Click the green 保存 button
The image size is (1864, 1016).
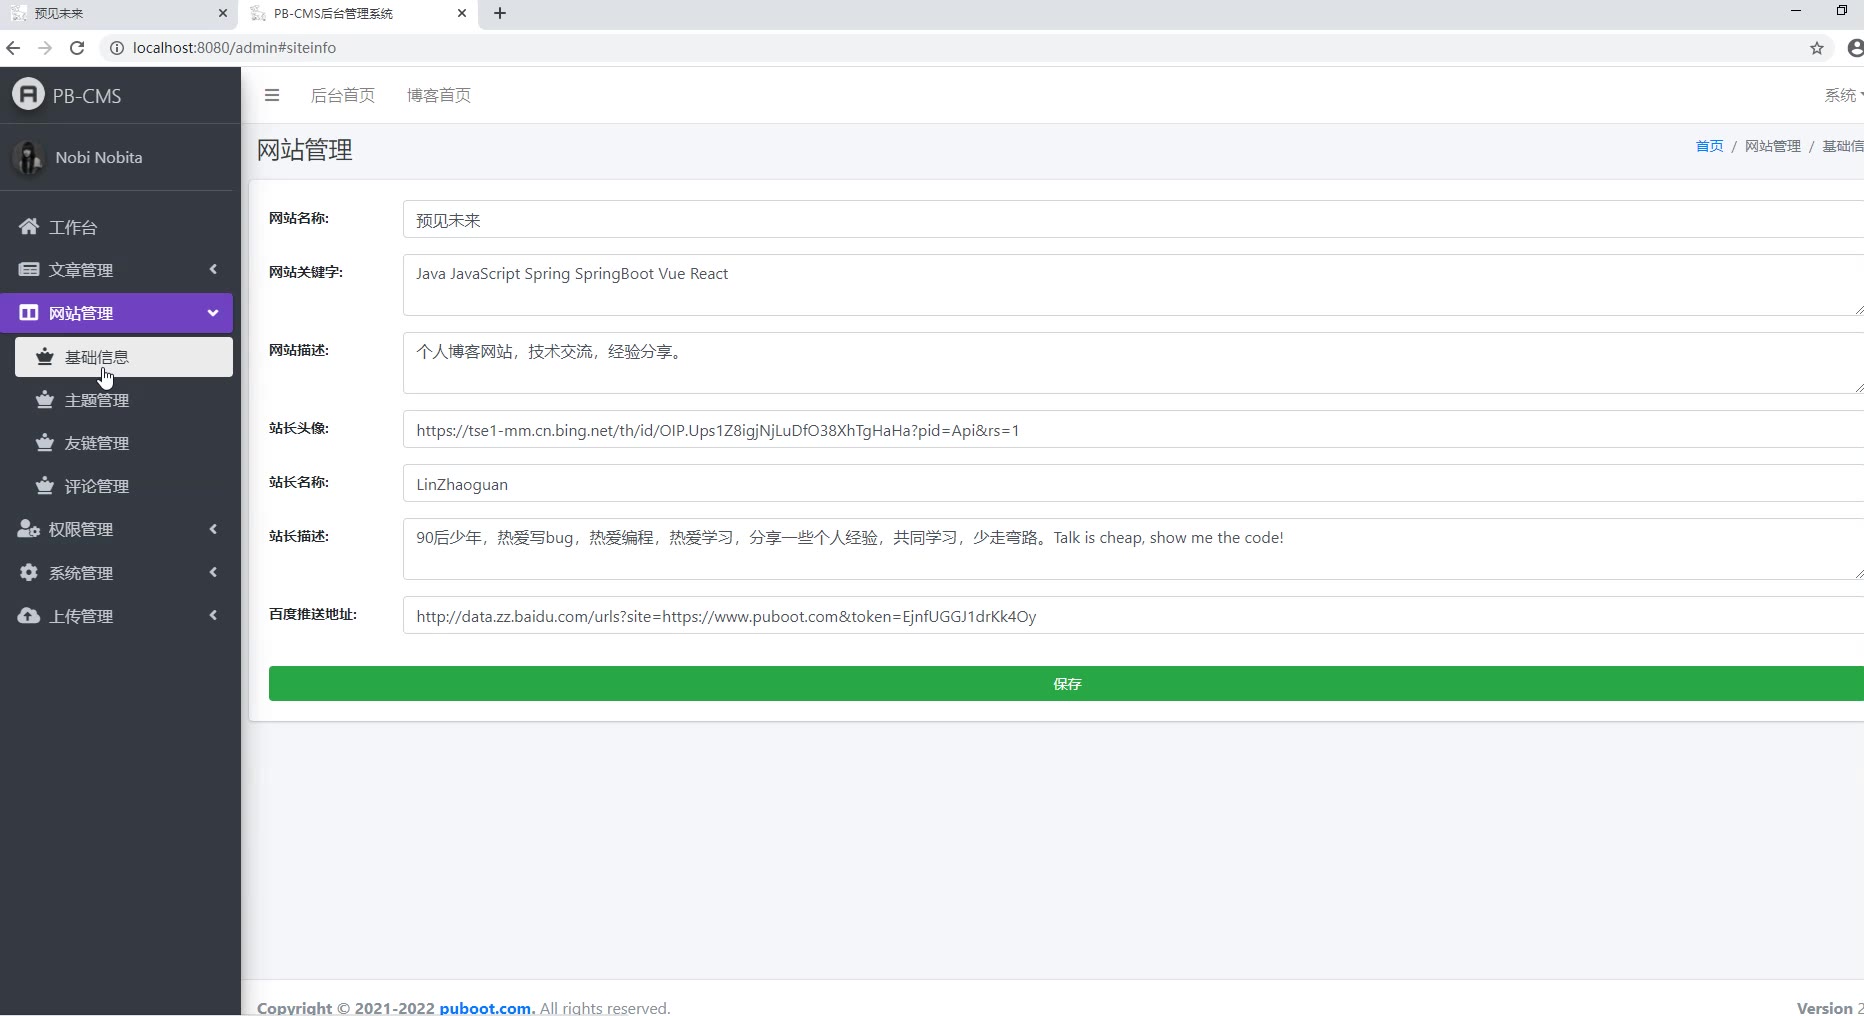pos(1066,684)
